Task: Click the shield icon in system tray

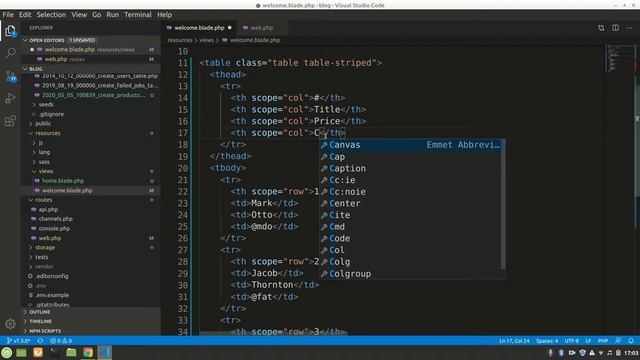Action: [582, 353]
